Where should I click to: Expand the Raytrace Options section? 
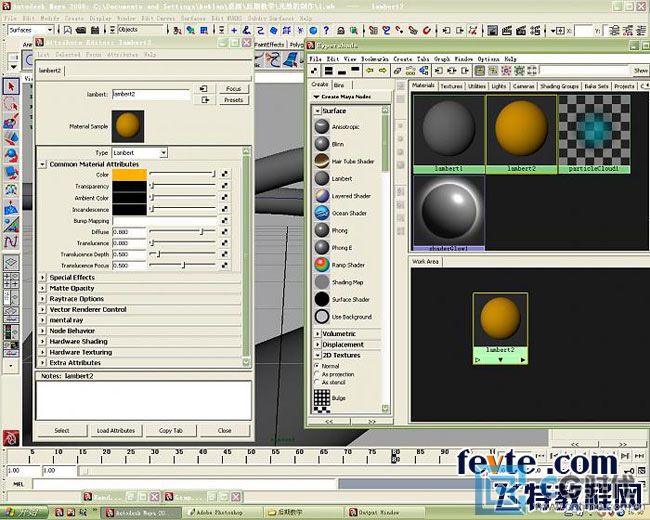coord(42,299)
